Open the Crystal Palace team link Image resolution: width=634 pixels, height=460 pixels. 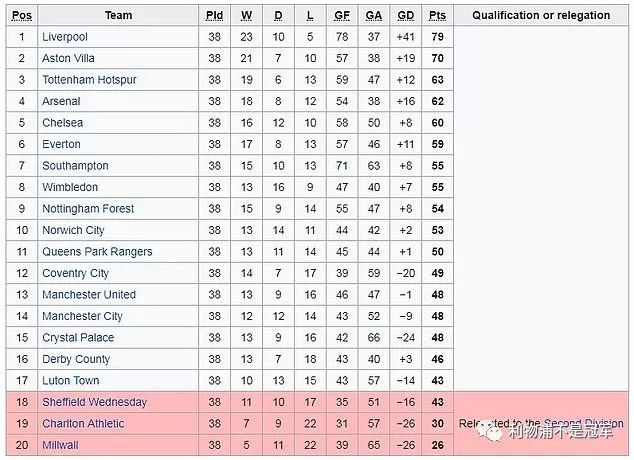point(78,338)
